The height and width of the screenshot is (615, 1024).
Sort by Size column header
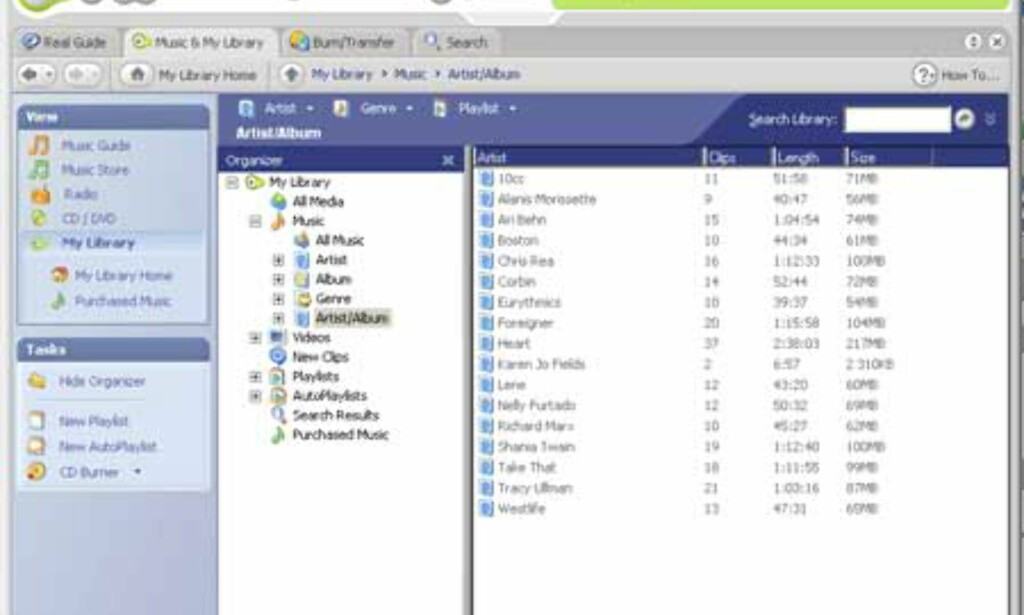pyautogui.click(x=888, y=158)
